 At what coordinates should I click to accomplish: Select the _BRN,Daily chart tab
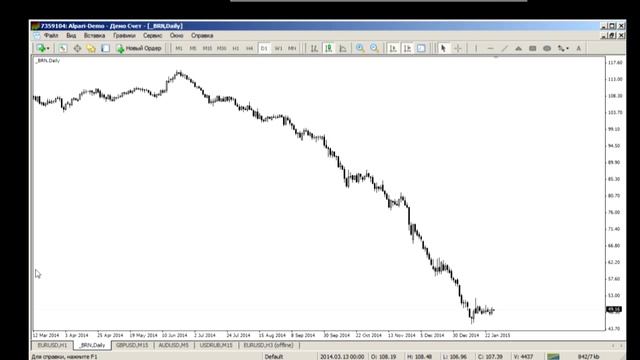tap(92, 345)
